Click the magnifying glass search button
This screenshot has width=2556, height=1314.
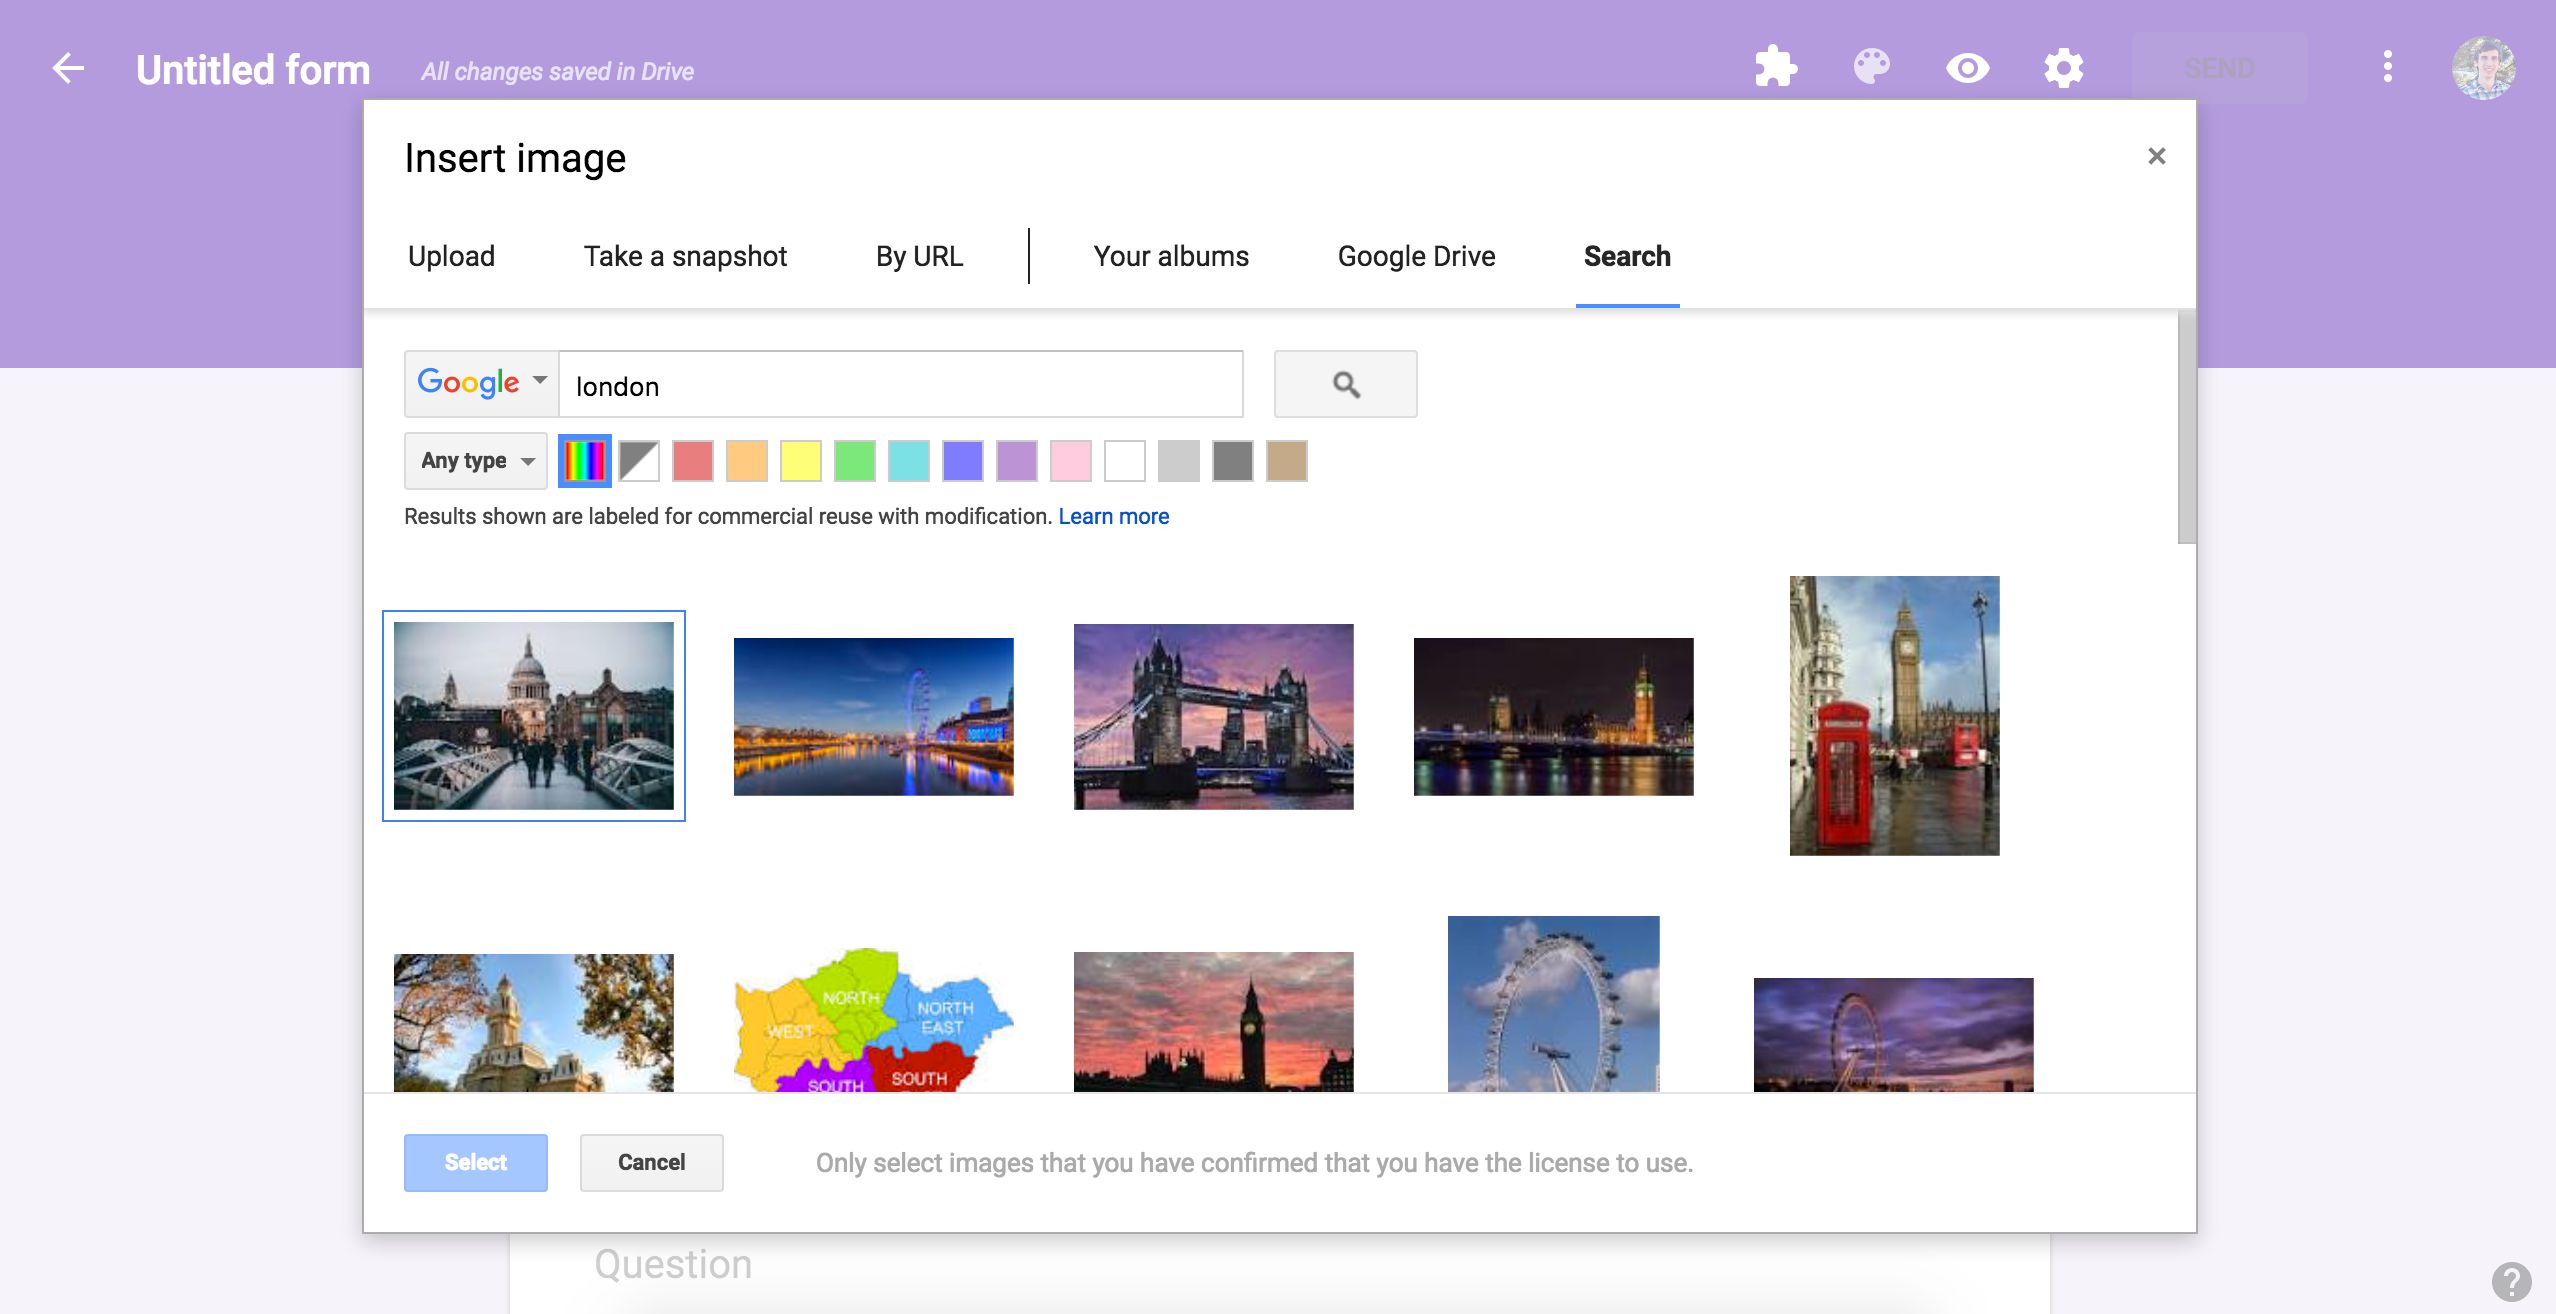pyautogui.click(x=1345, y=384)
